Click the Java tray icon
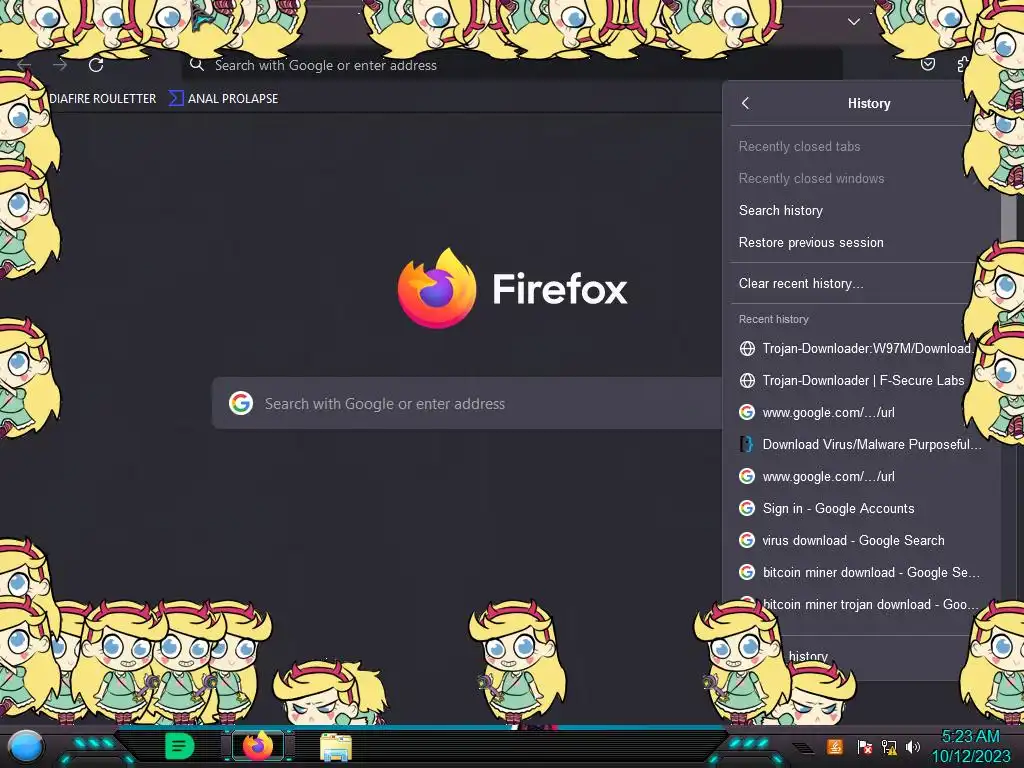This screenshot has width=1024, height=768. (834, 746)
